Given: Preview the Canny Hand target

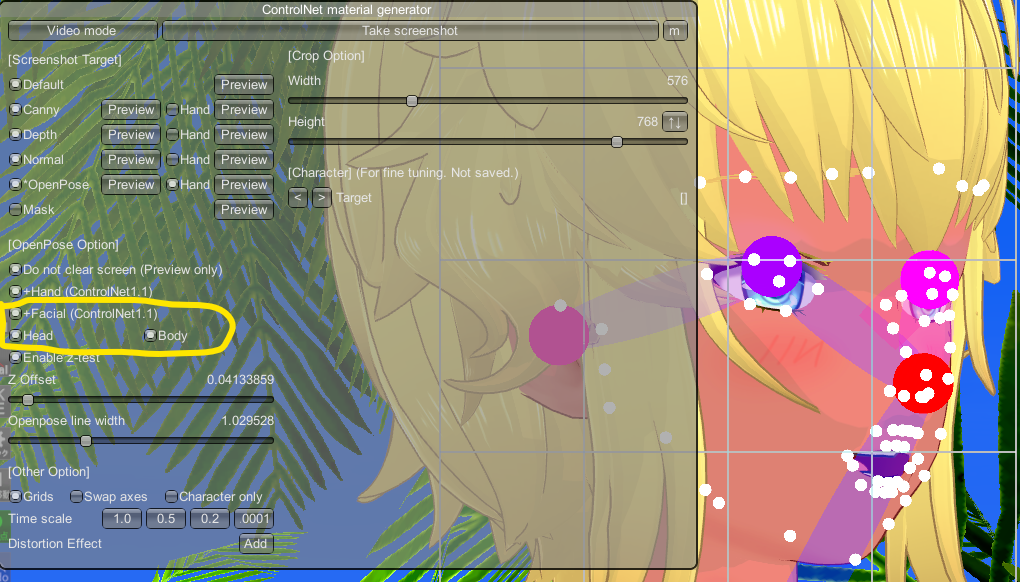Looking at the screenshot, I should pyautogui.click(x=244, y=110).
